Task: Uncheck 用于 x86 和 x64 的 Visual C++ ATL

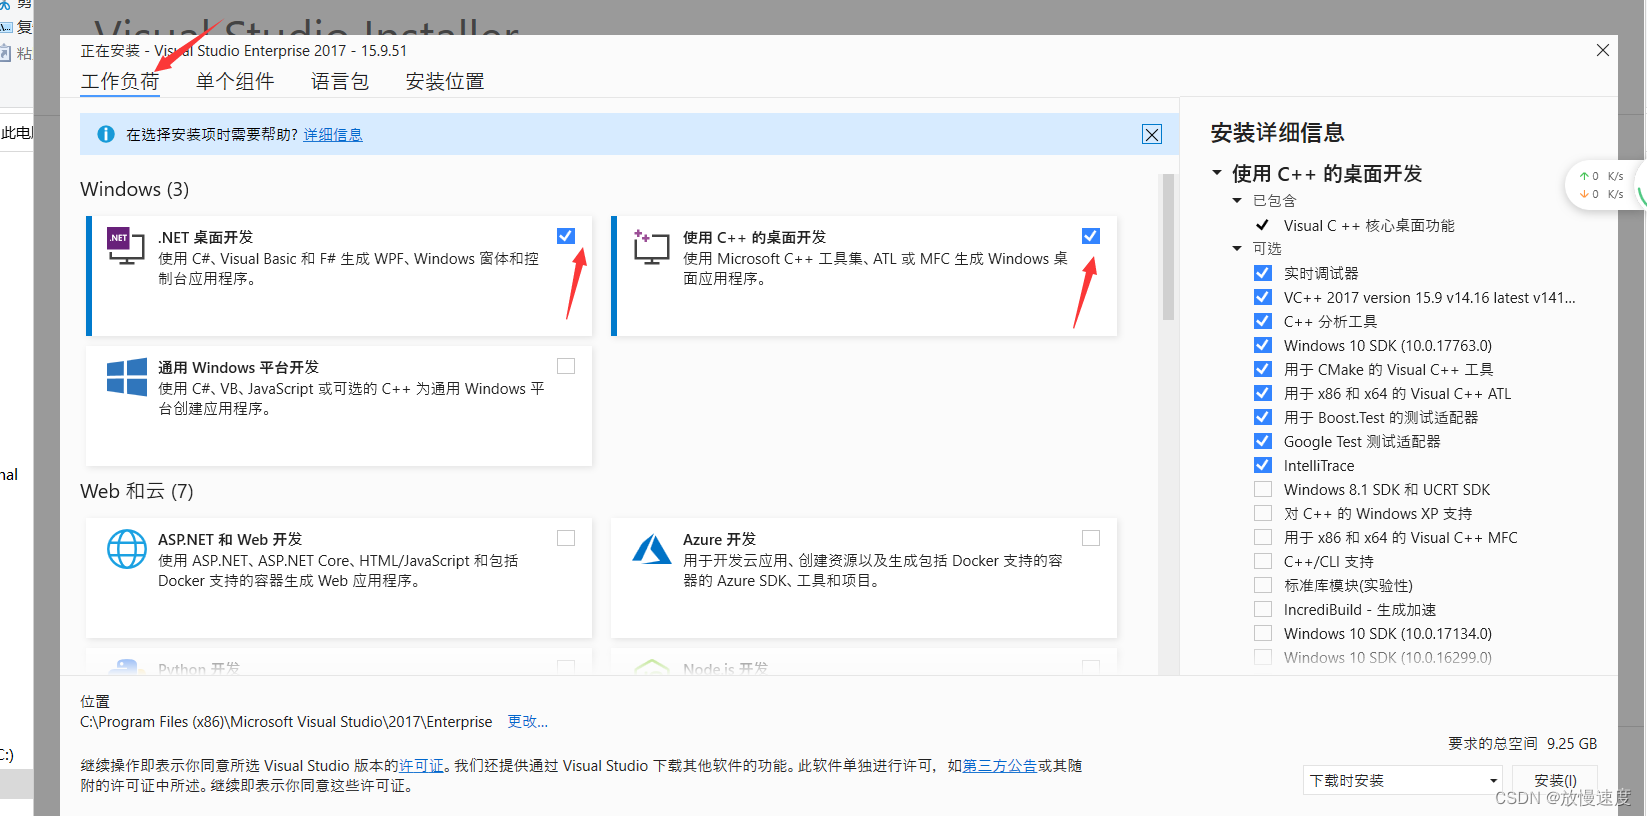Action: (1263, 393)
